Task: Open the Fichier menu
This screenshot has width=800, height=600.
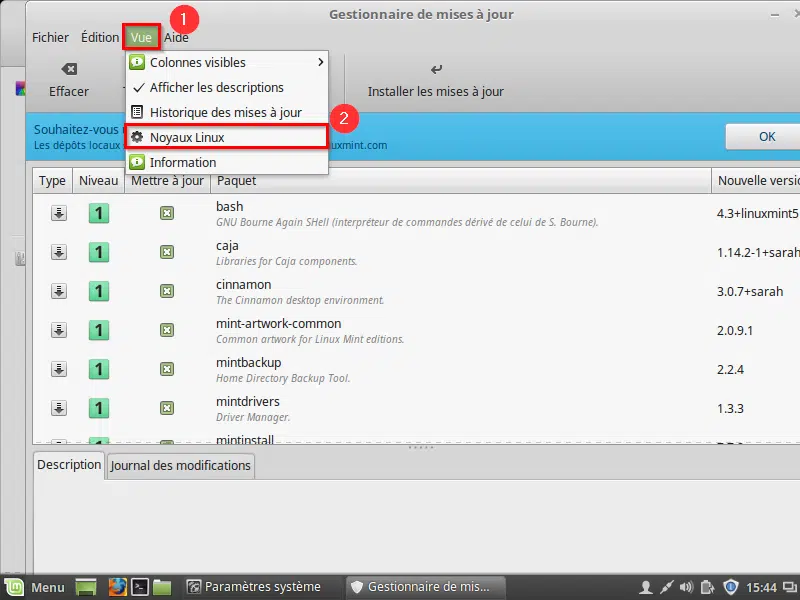Action: point(50,37)
